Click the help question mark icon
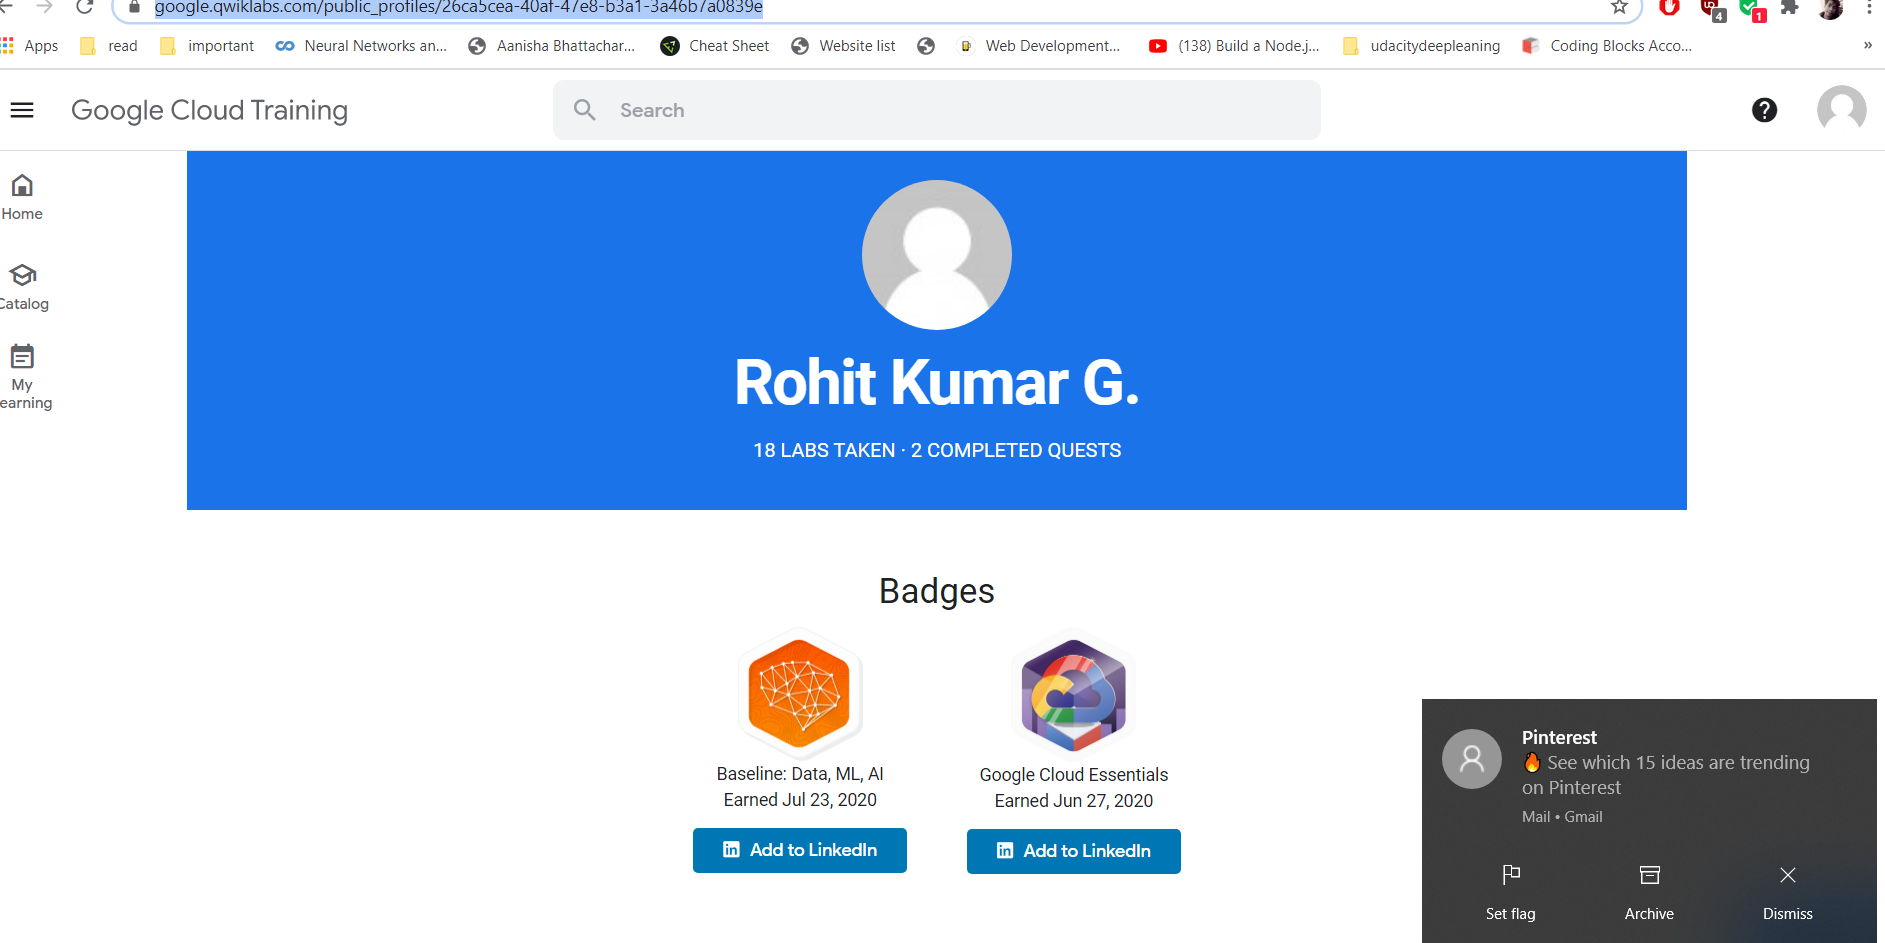Image resolution: width=1885 pixels, height=943 pixels. [x=1764, y=110]
